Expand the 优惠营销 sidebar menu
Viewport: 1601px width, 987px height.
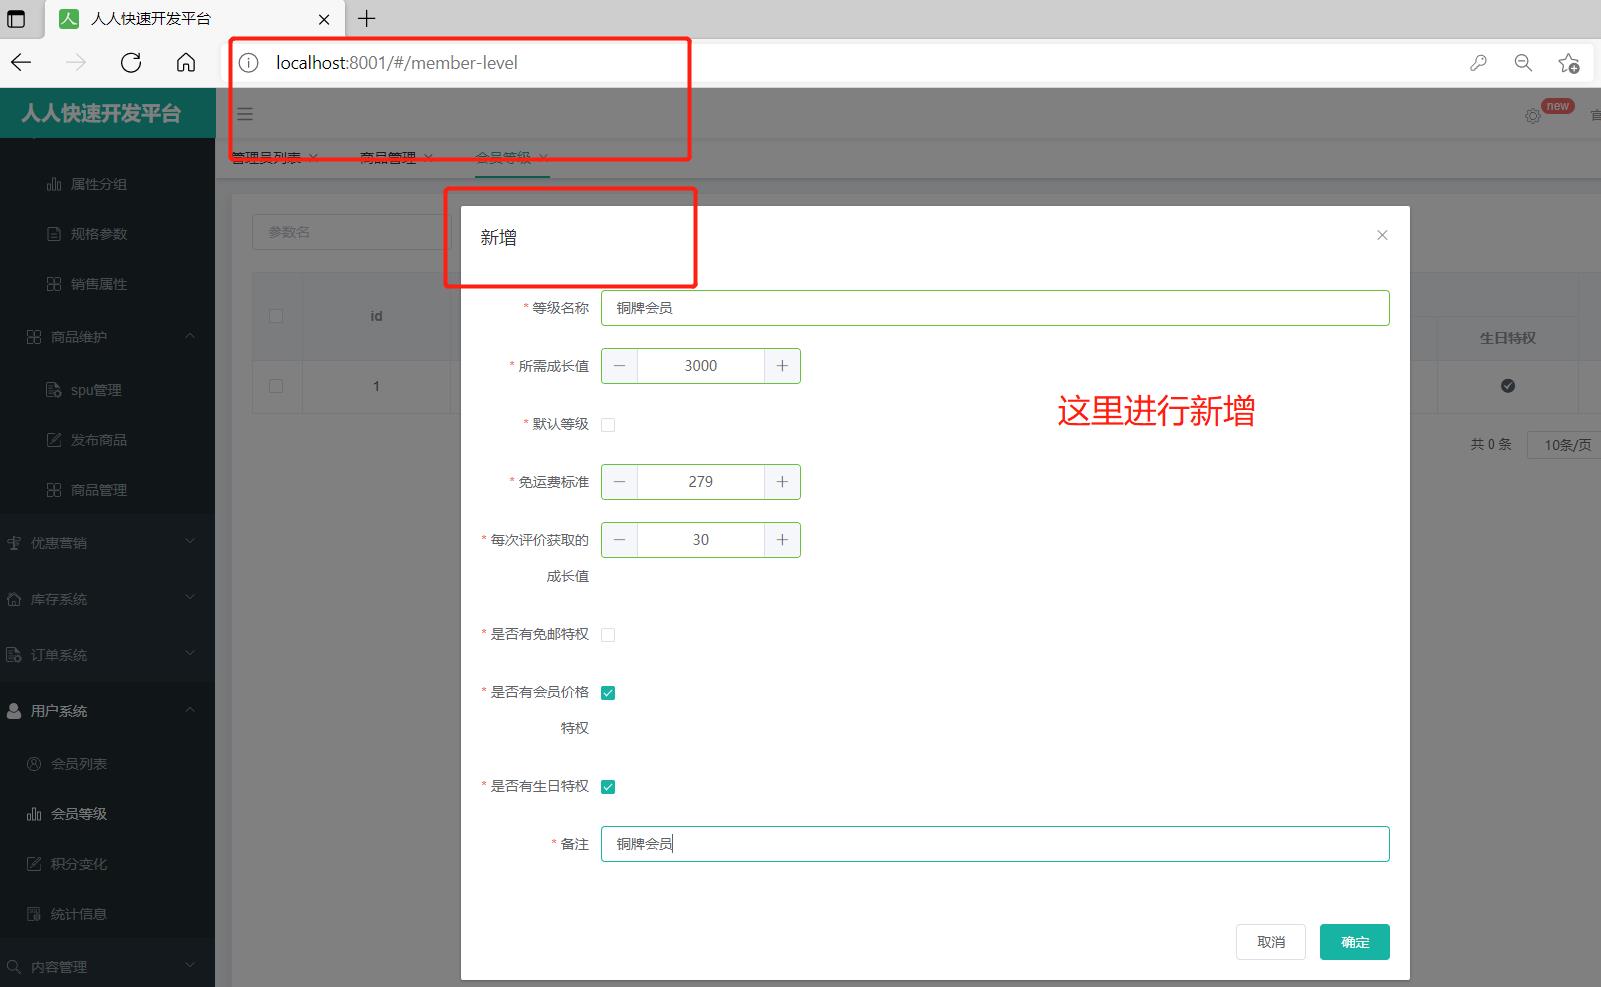[x=107, y=543]
